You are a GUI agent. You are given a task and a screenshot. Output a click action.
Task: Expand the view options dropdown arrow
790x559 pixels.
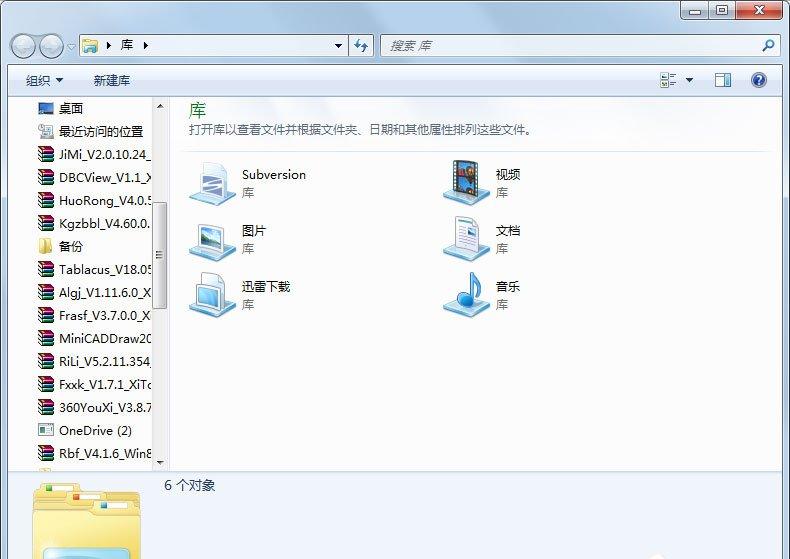(689, 80)
